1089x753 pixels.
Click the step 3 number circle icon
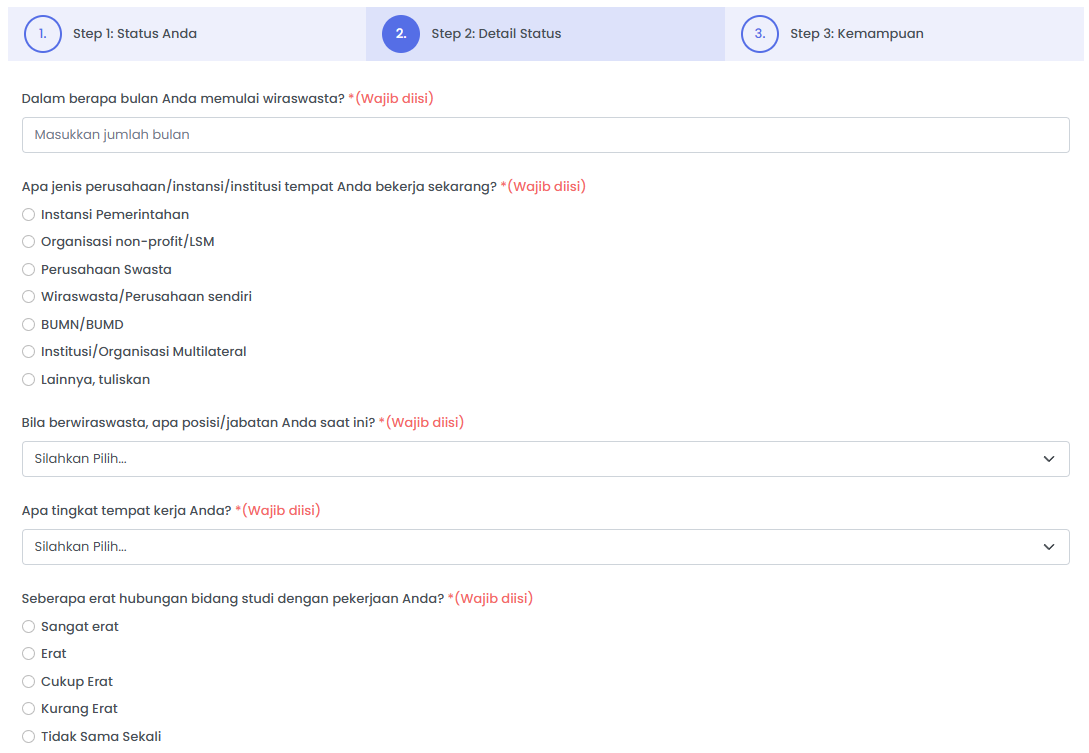[760, 34]
